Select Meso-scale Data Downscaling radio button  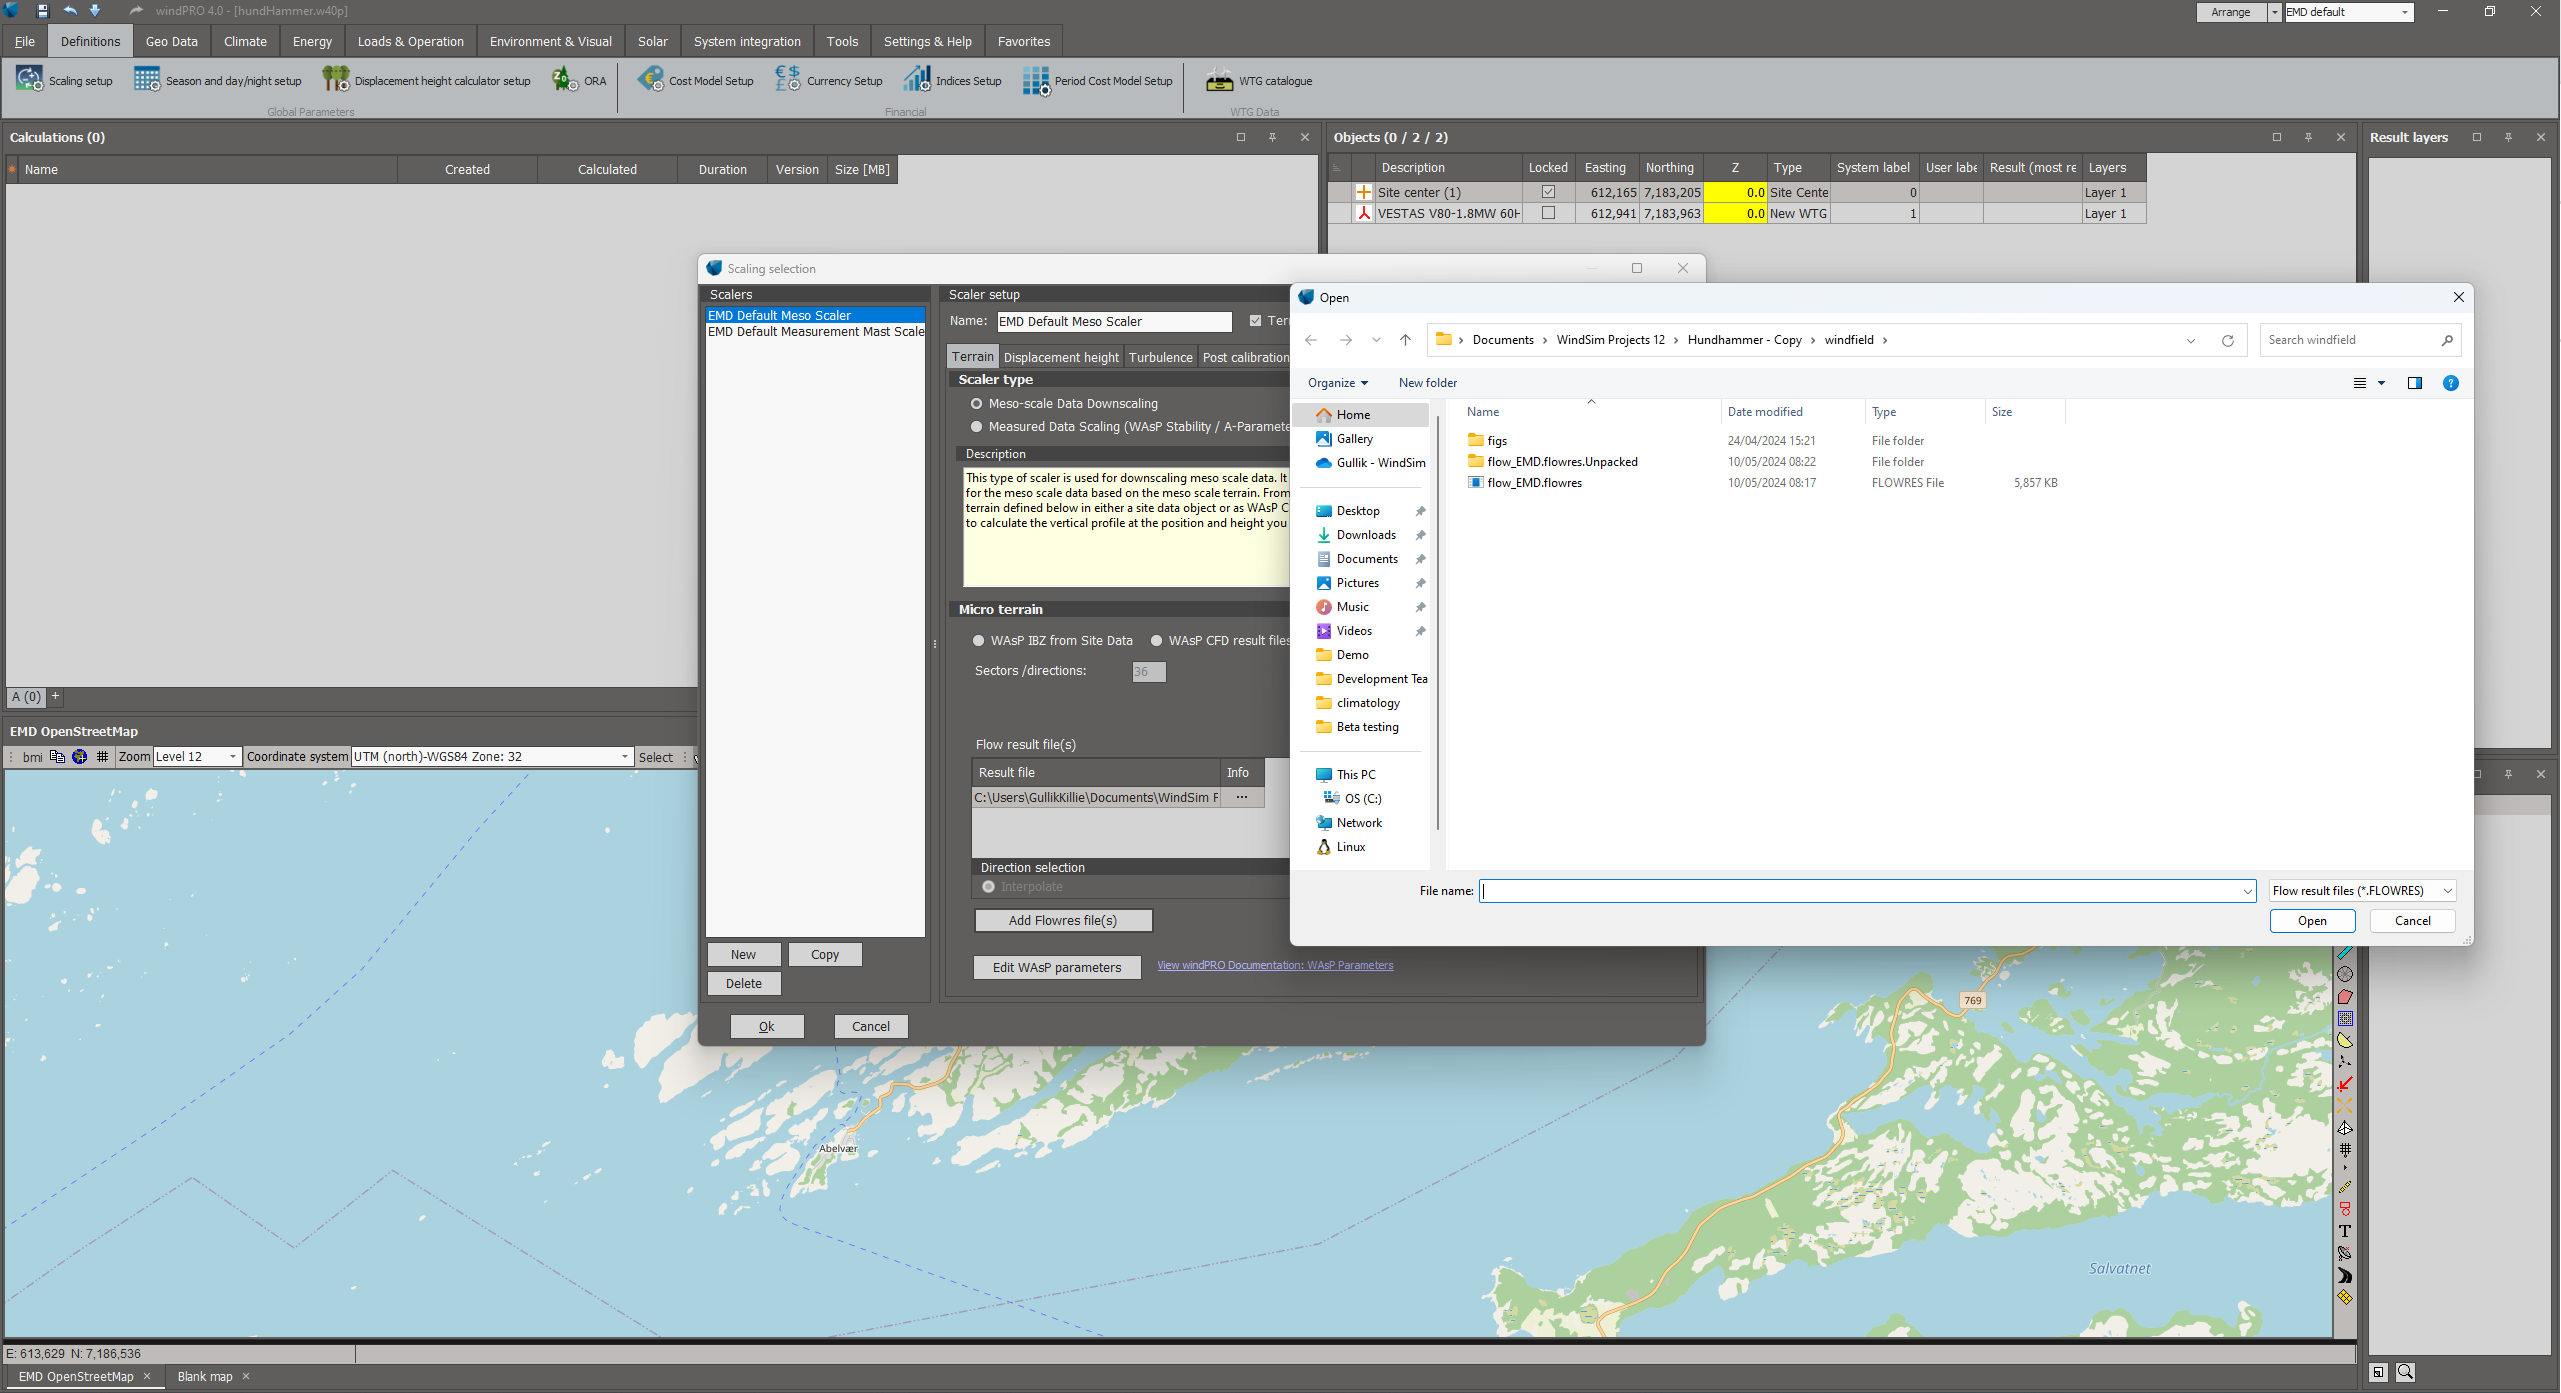[977, 404]
